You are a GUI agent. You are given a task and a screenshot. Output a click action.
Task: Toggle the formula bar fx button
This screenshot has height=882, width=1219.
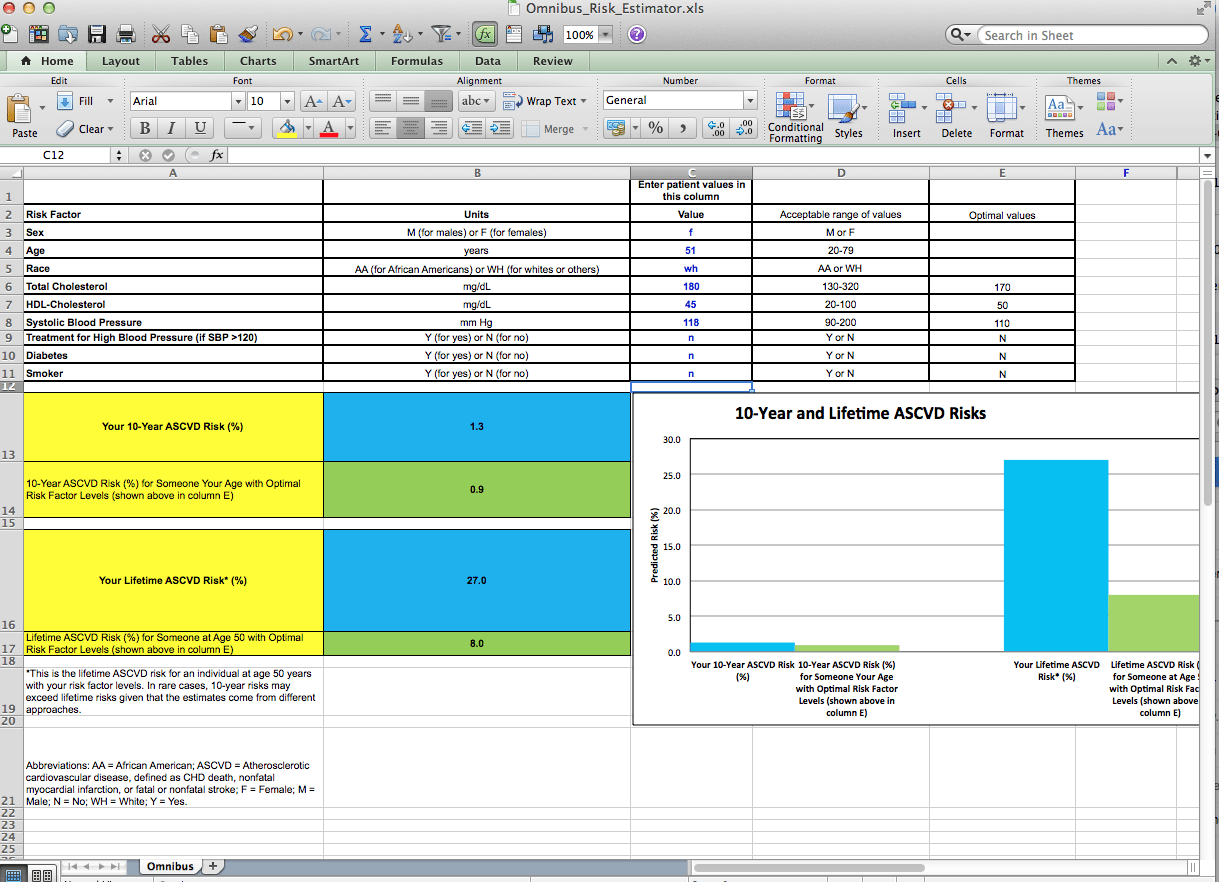point(484,34)
